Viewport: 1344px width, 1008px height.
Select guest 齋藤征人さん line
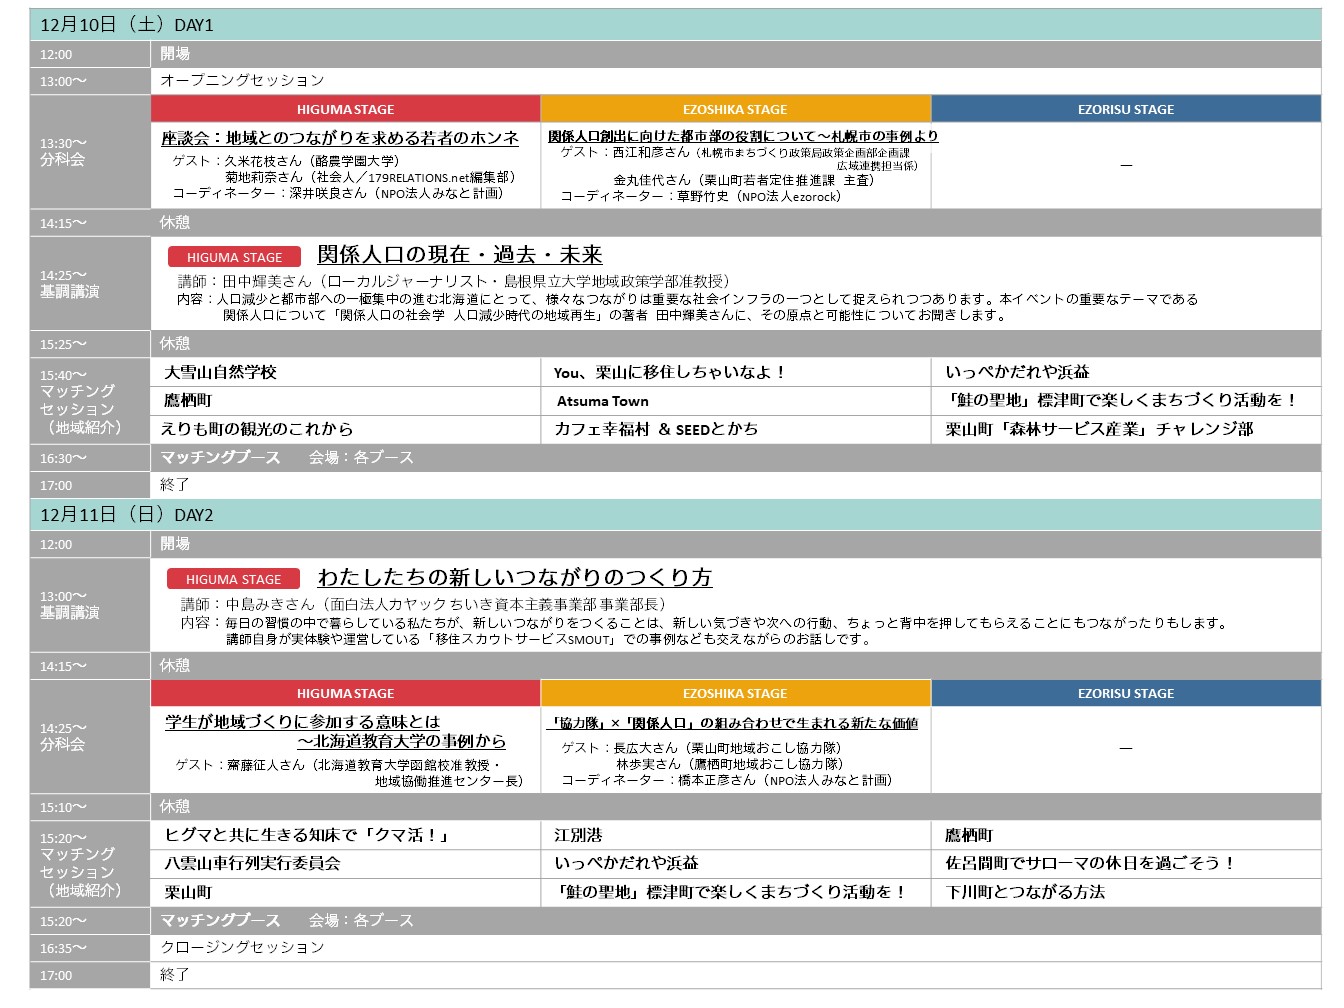tap(350, 772)
